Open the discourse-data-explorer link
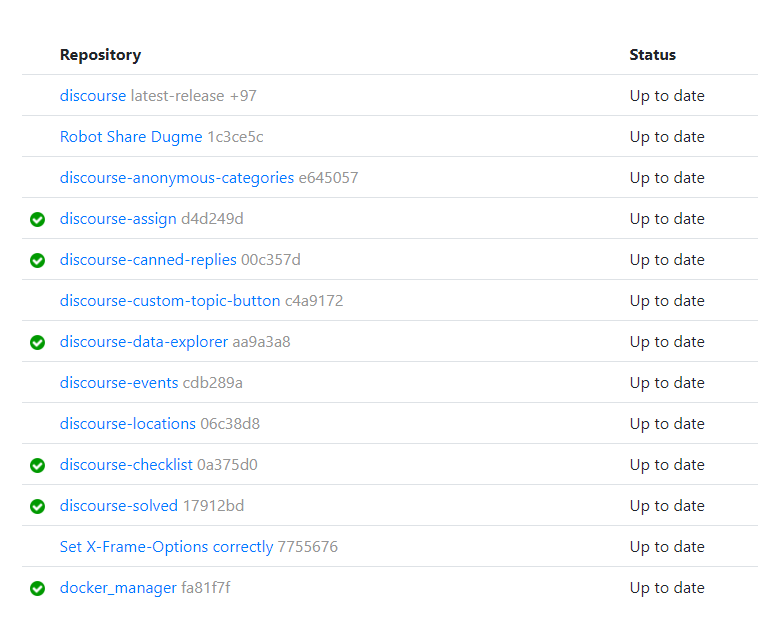The height and width of the screenshot is (629, 758). [144, 342]
